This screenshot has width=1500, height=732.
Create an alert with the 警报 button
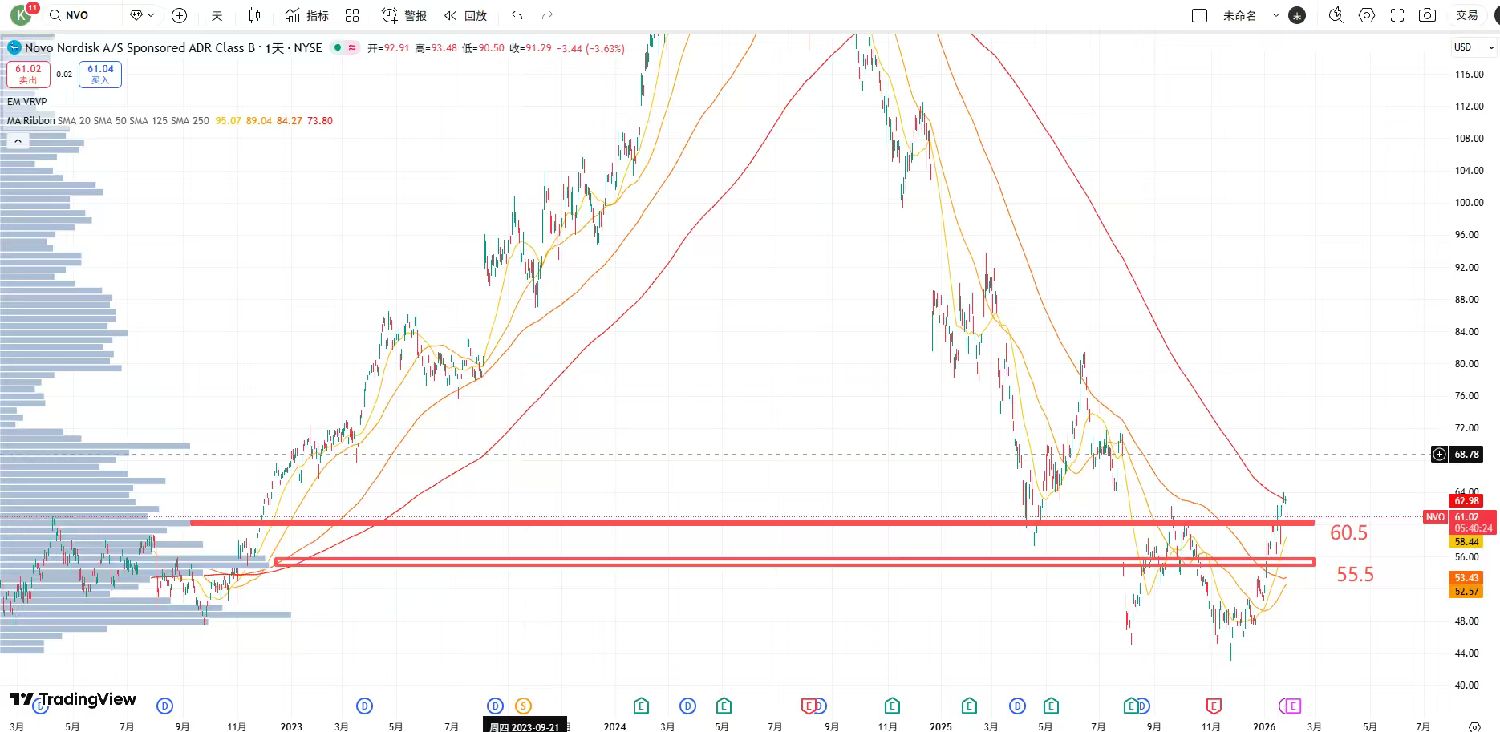click(x=405, y=15)
